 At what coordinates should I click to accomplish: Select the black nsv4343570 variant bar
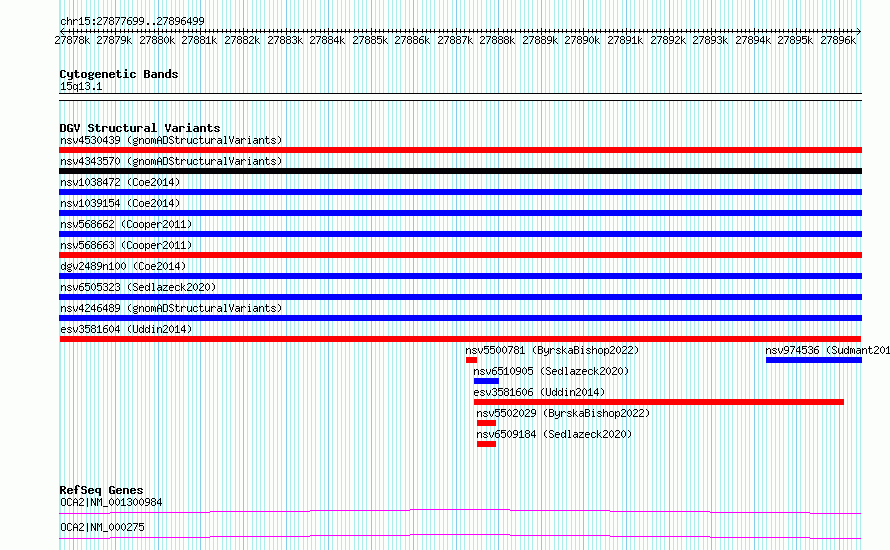[x=460, y=171]
